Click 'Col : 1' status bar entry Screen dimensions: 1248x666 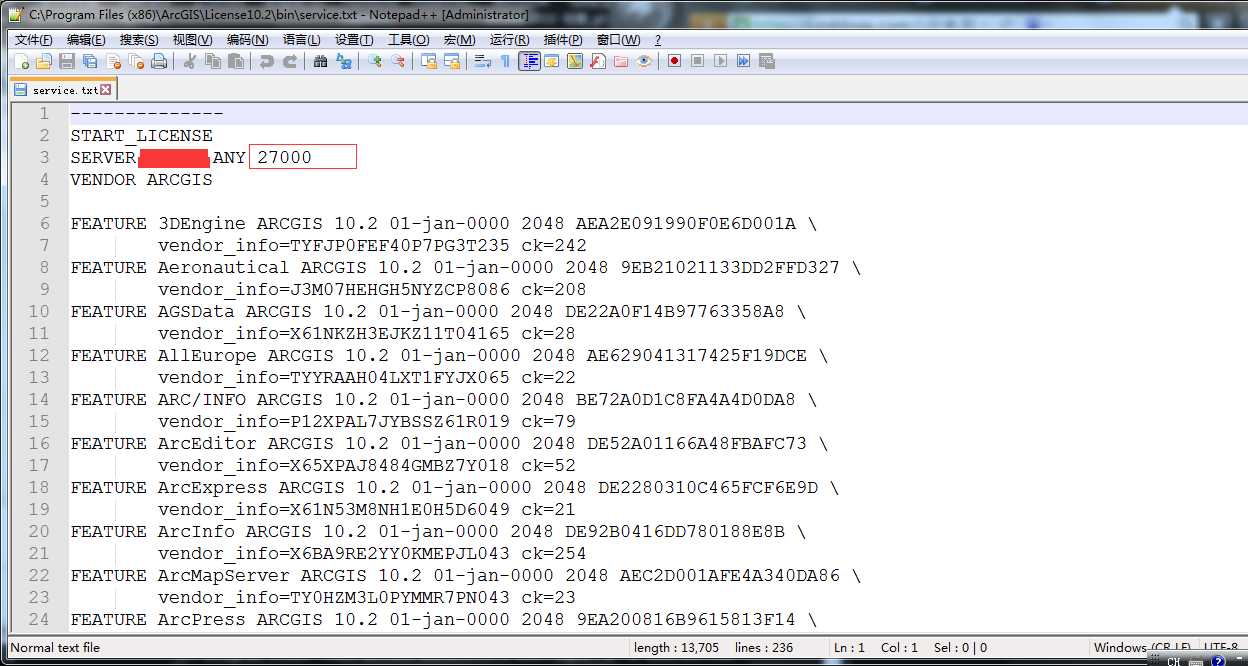(899, 647)
